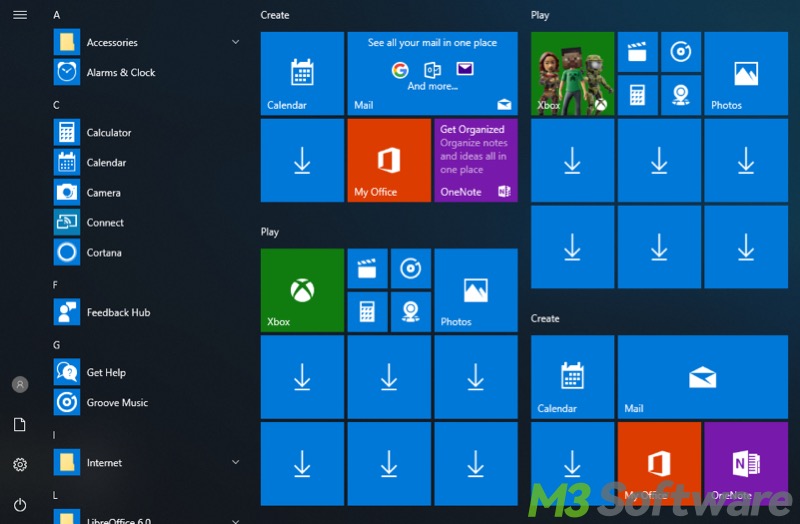
Task: Open Photos tile in group with Xbox avatars tile
Action: tap(746, 73)
